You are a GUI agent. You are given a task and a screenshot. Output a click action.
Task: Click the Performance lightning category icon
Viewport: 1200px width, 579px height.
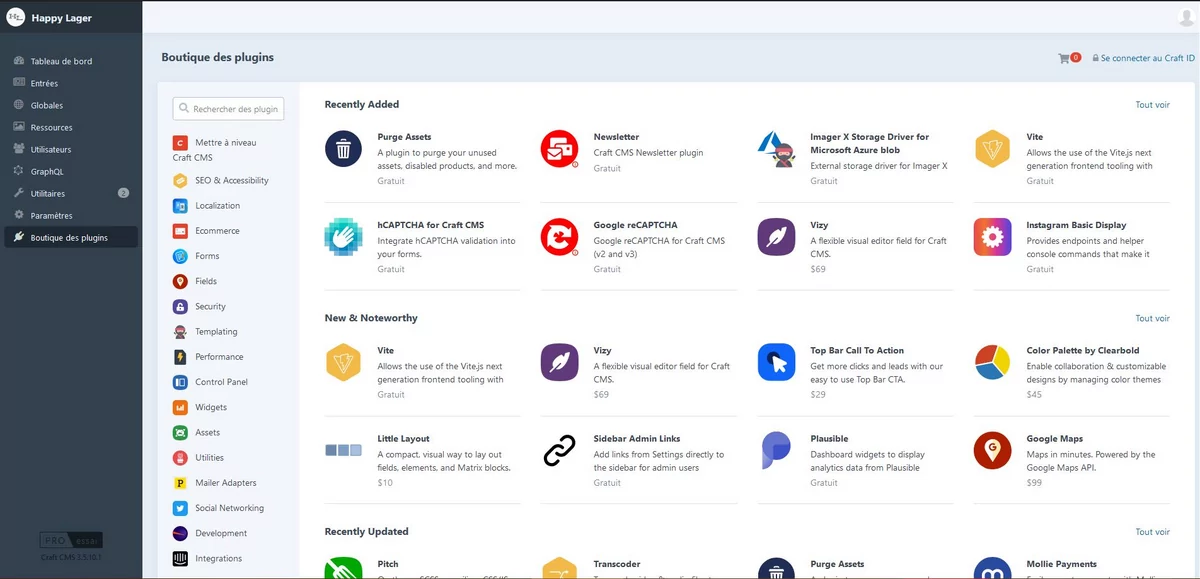click(180, 357)
